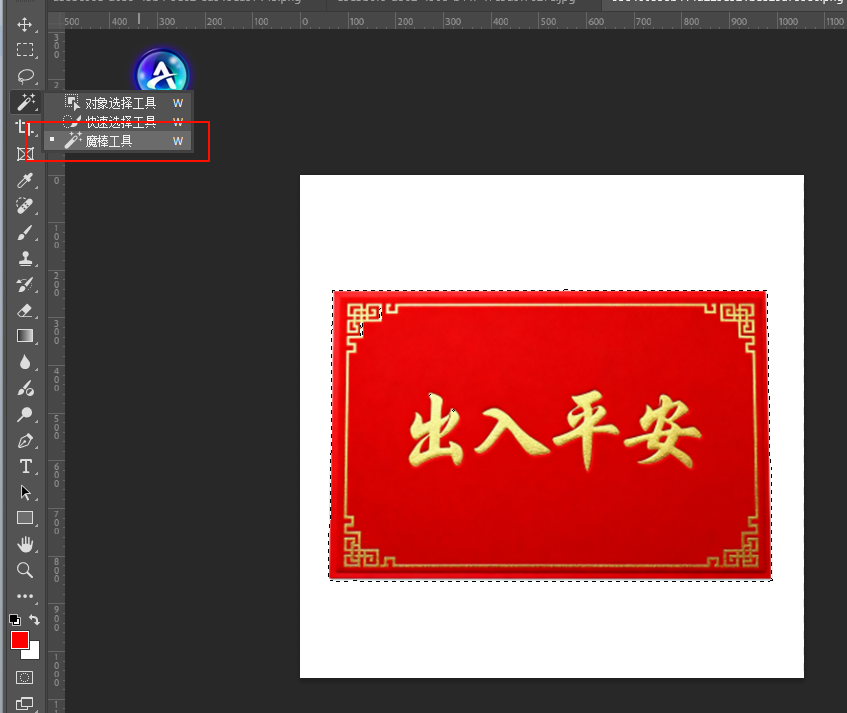This screenshot has height=713, width=847.
Task: Select the Spot Healing Brush tool
Action: [27, 207]
